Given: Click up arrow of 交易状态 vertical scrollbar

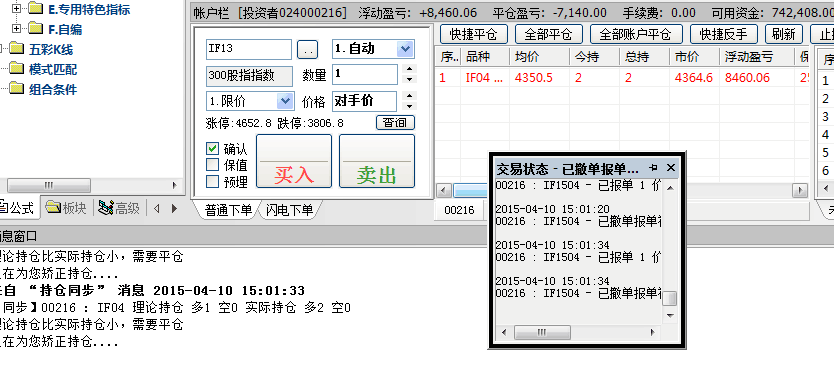Looking at the screenshot, I should (670, 187).
